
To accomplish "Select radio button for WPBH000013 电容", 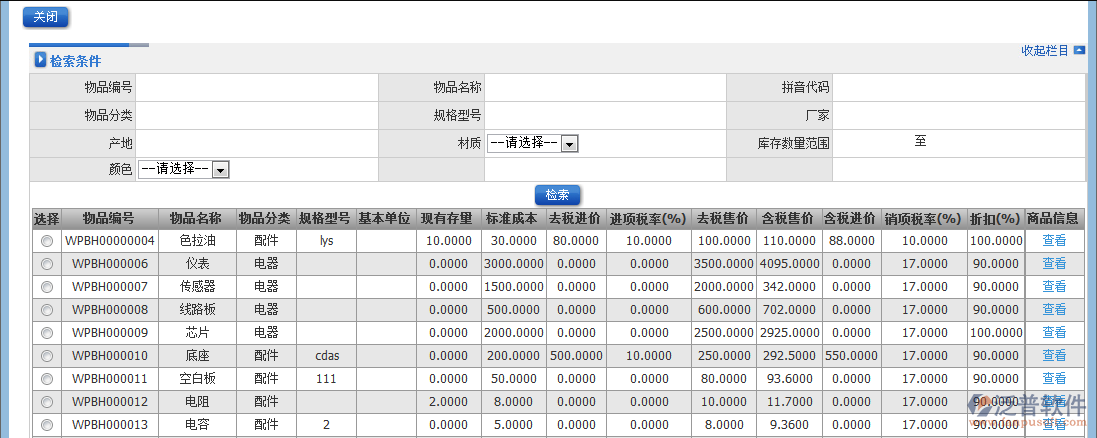I will 47,425.
